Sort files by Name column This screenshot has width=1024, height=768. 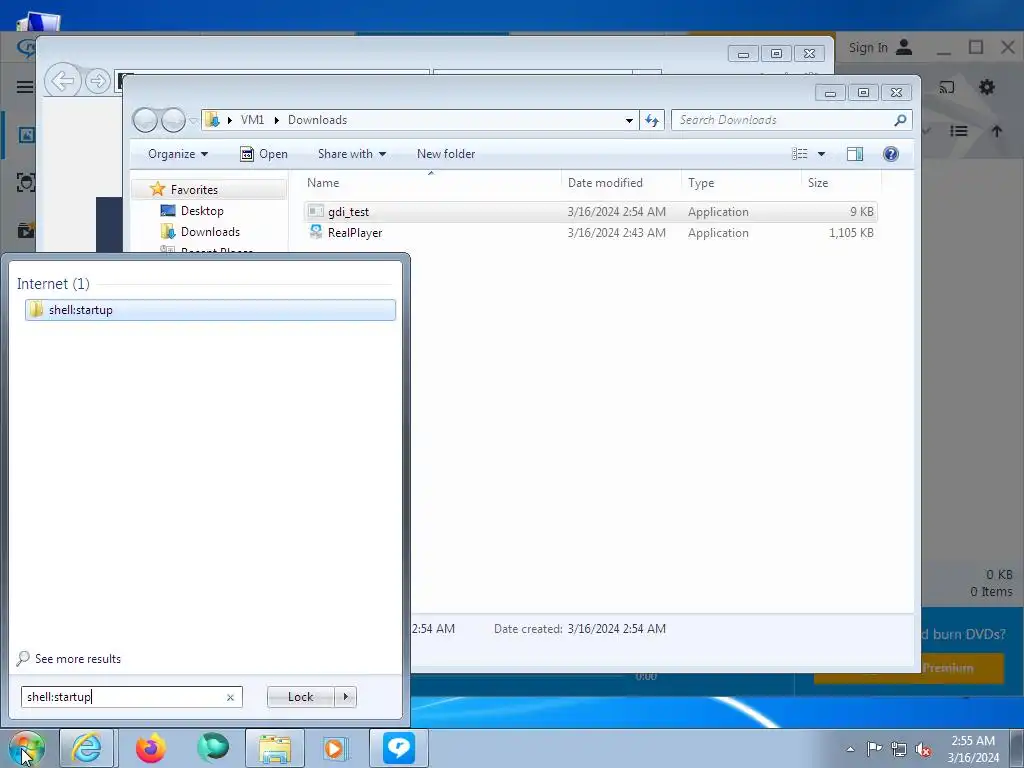(431, 183)
